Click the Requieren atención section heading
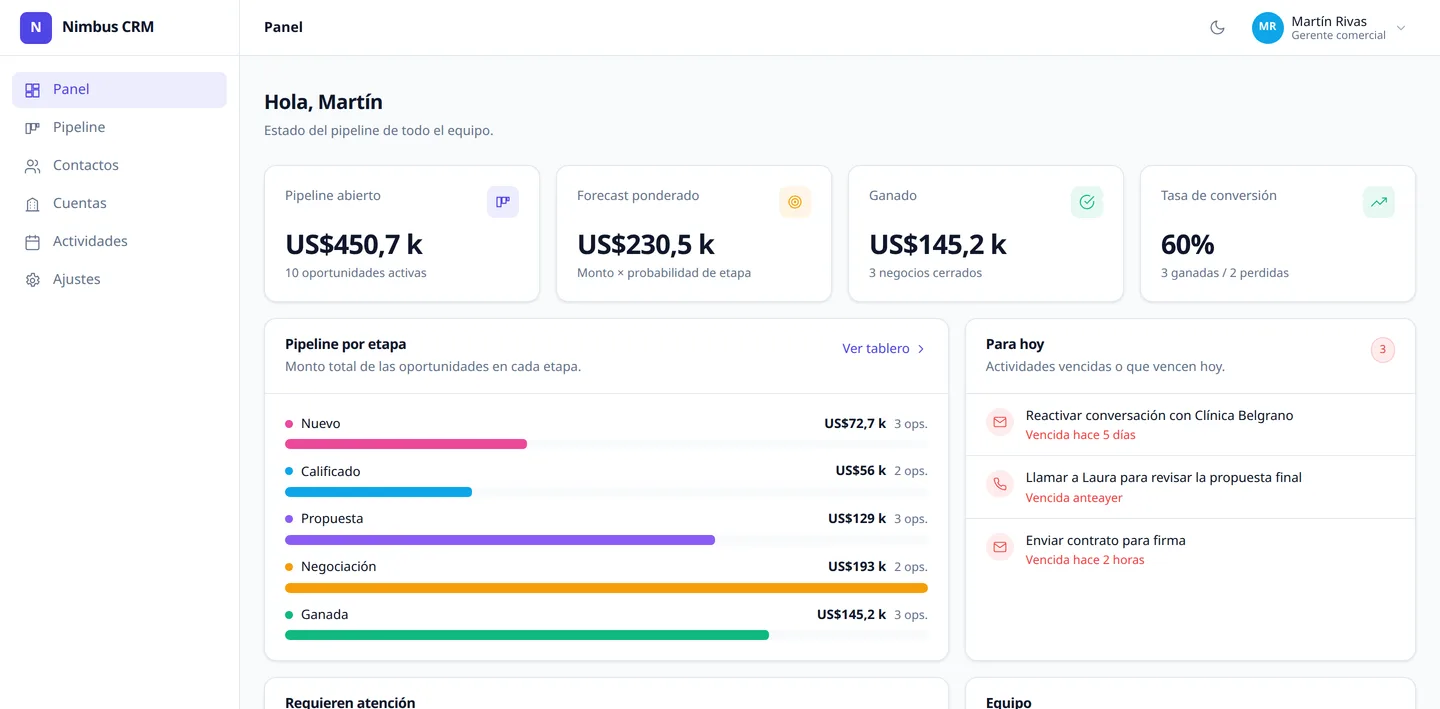The image size is (1440, 709). click(350, 702)
